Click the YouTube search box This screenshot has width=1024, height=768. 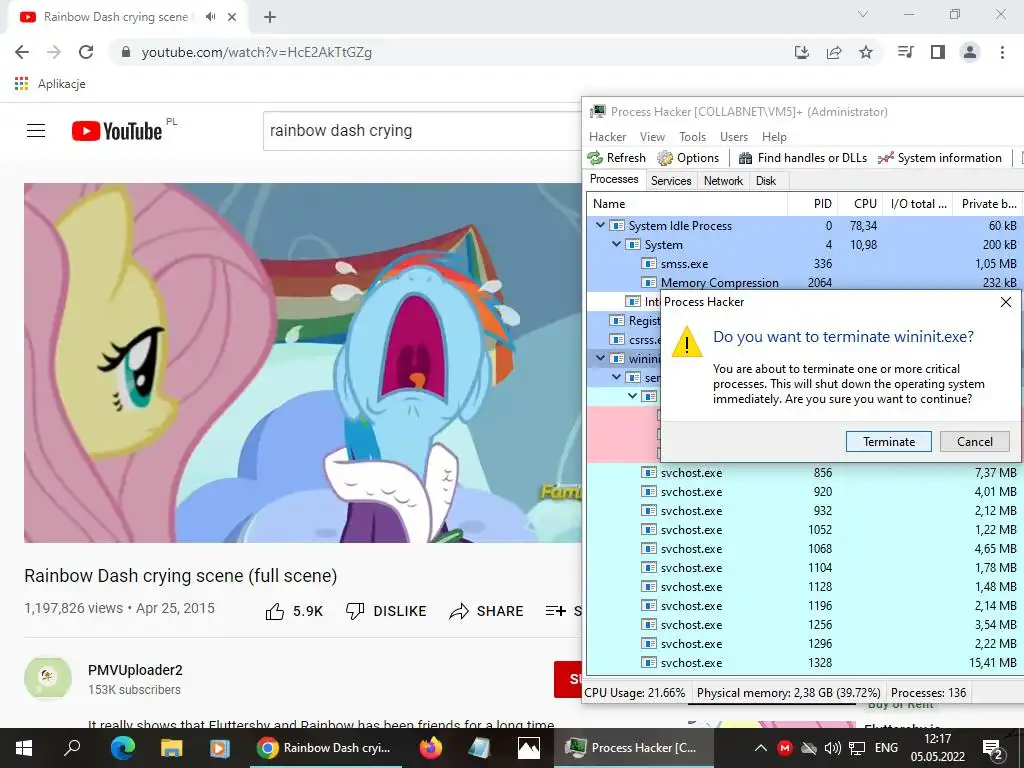tap(422, 131)
